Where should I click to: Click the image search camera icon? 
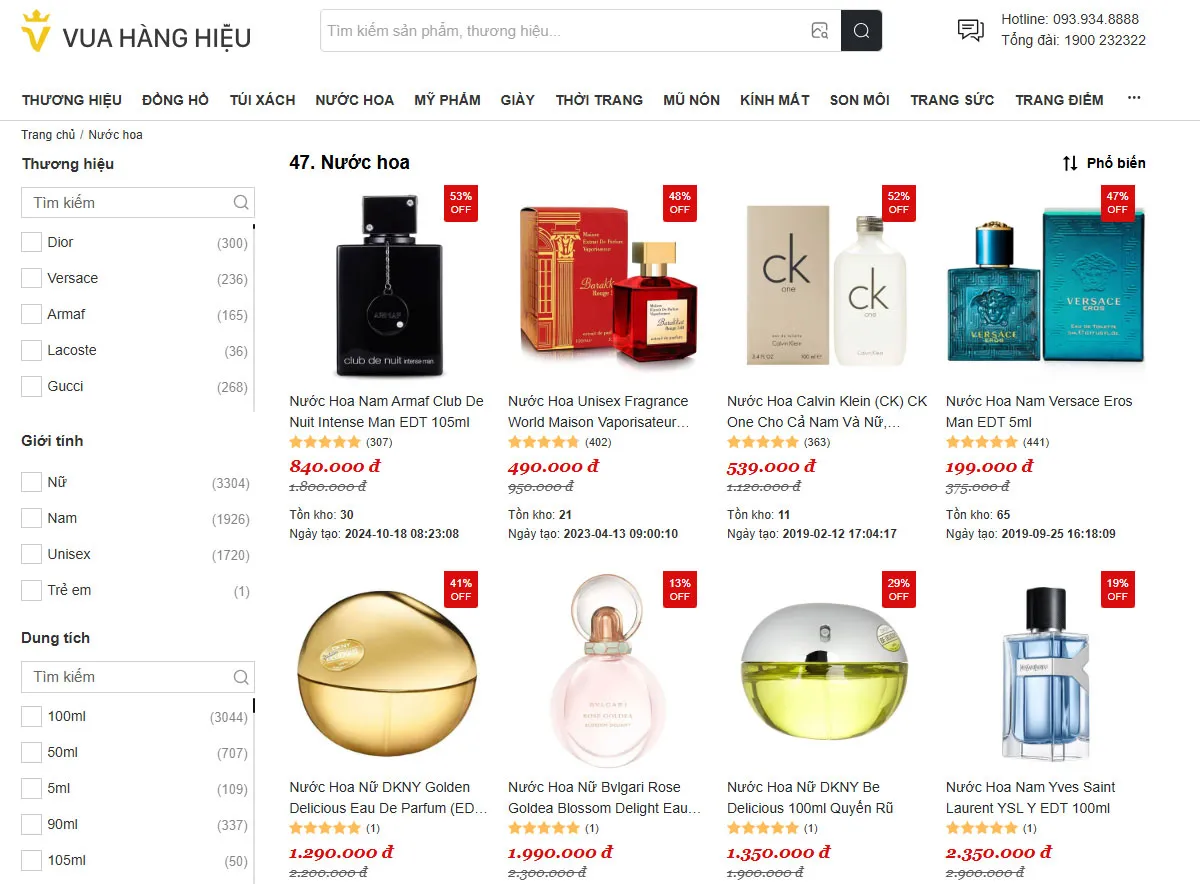(x=820, y=31)
